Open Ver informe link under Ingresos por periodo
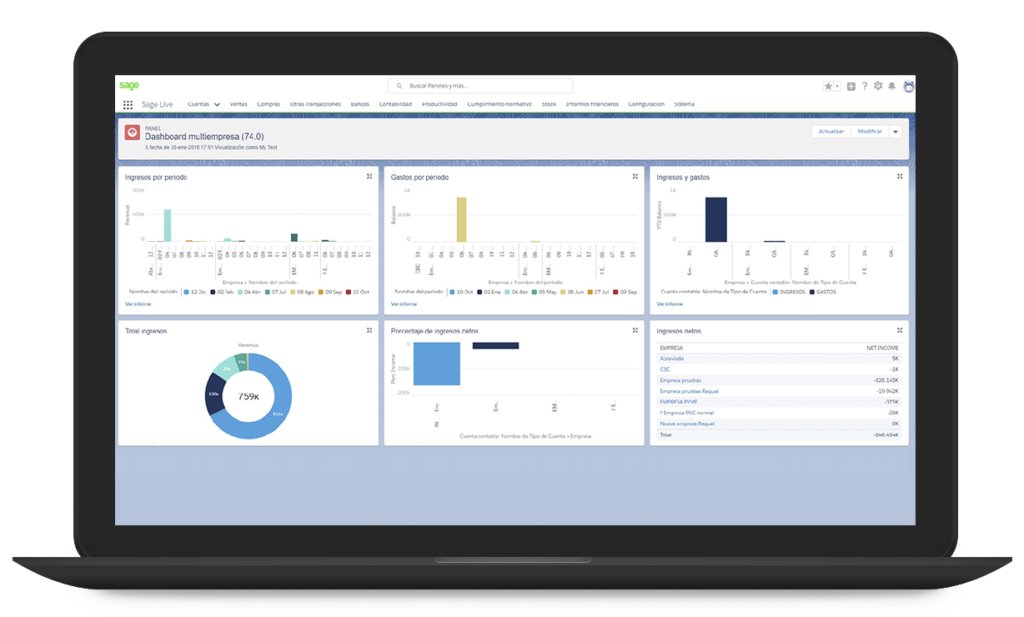The height and width of the screenshot is (617, 1024). click(138, 302)
